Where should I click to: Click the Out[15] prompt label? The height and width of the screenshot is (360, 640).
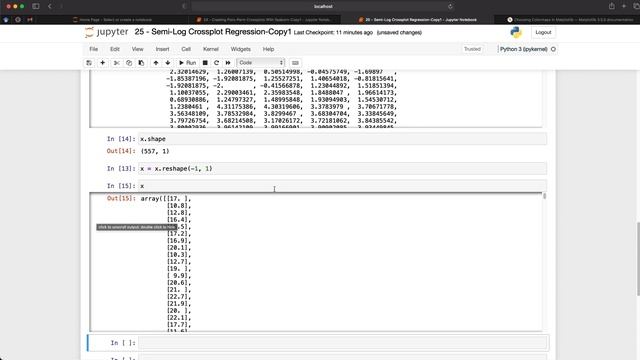click(121, 198)
